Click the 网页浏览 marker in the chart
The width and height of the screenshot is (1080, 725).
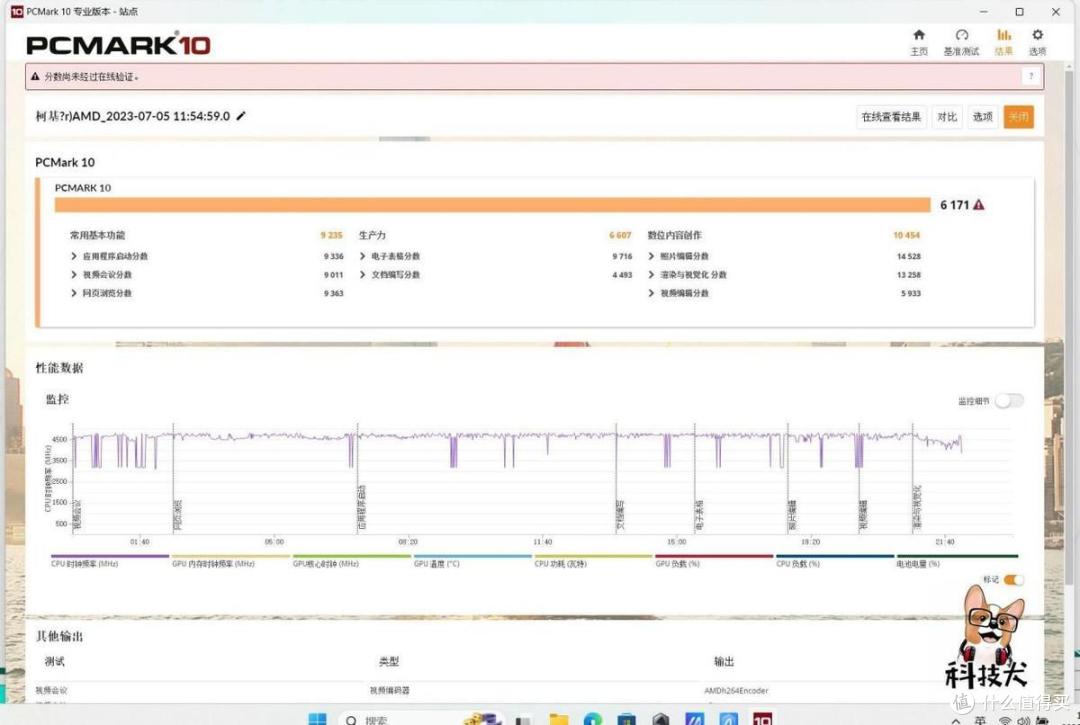(178, 515)
